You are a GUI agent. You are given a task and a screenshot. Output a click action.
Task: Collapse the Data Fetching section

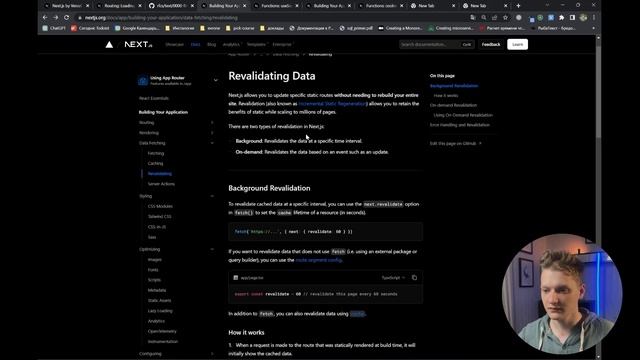[x=212, y=143]
